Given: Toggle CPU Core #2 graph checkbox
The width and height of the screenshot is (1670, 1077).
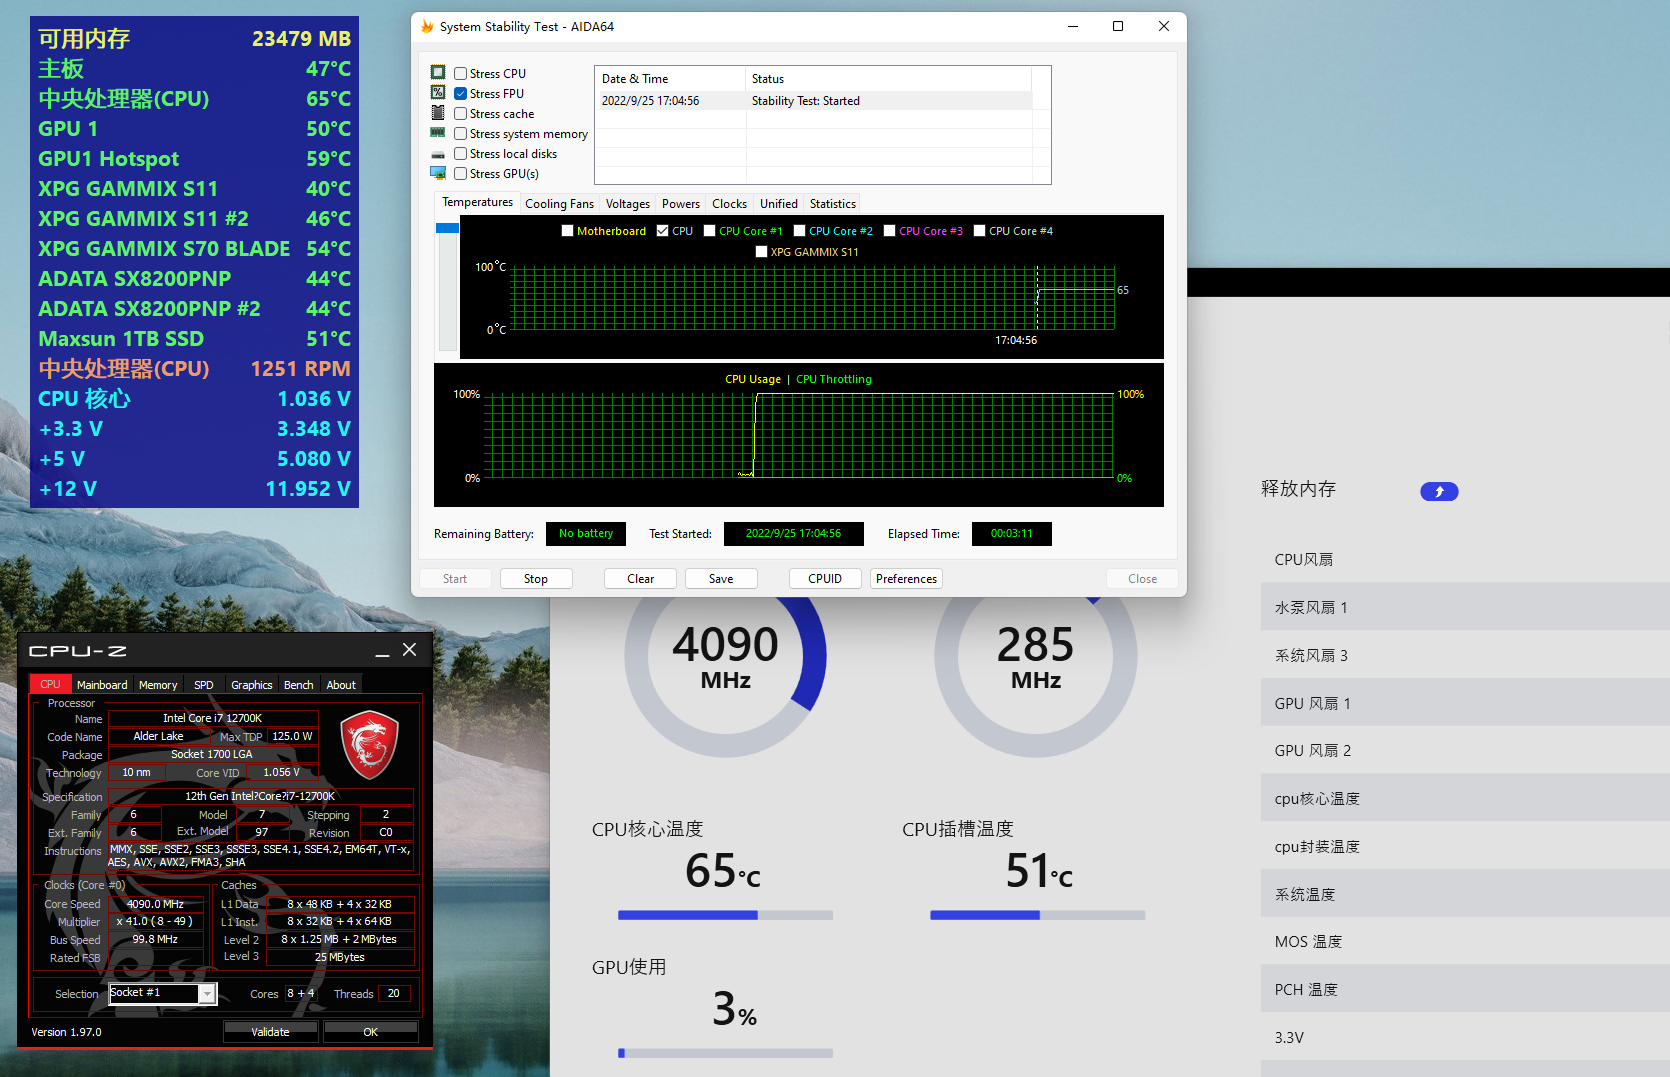Looking at the screenshot, I should coord(799,231).
